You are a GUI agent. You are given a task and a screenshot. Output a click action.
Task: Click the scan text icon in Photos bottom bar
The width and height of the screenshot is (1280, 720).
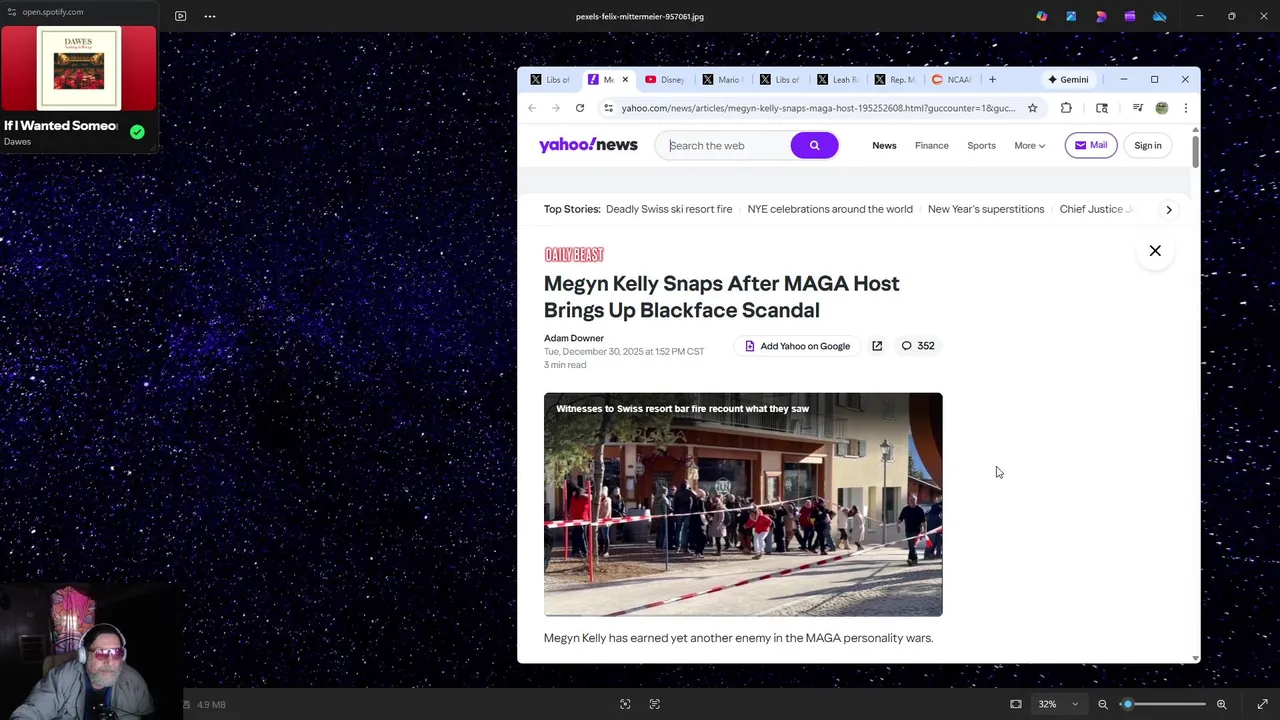[655, 704]
